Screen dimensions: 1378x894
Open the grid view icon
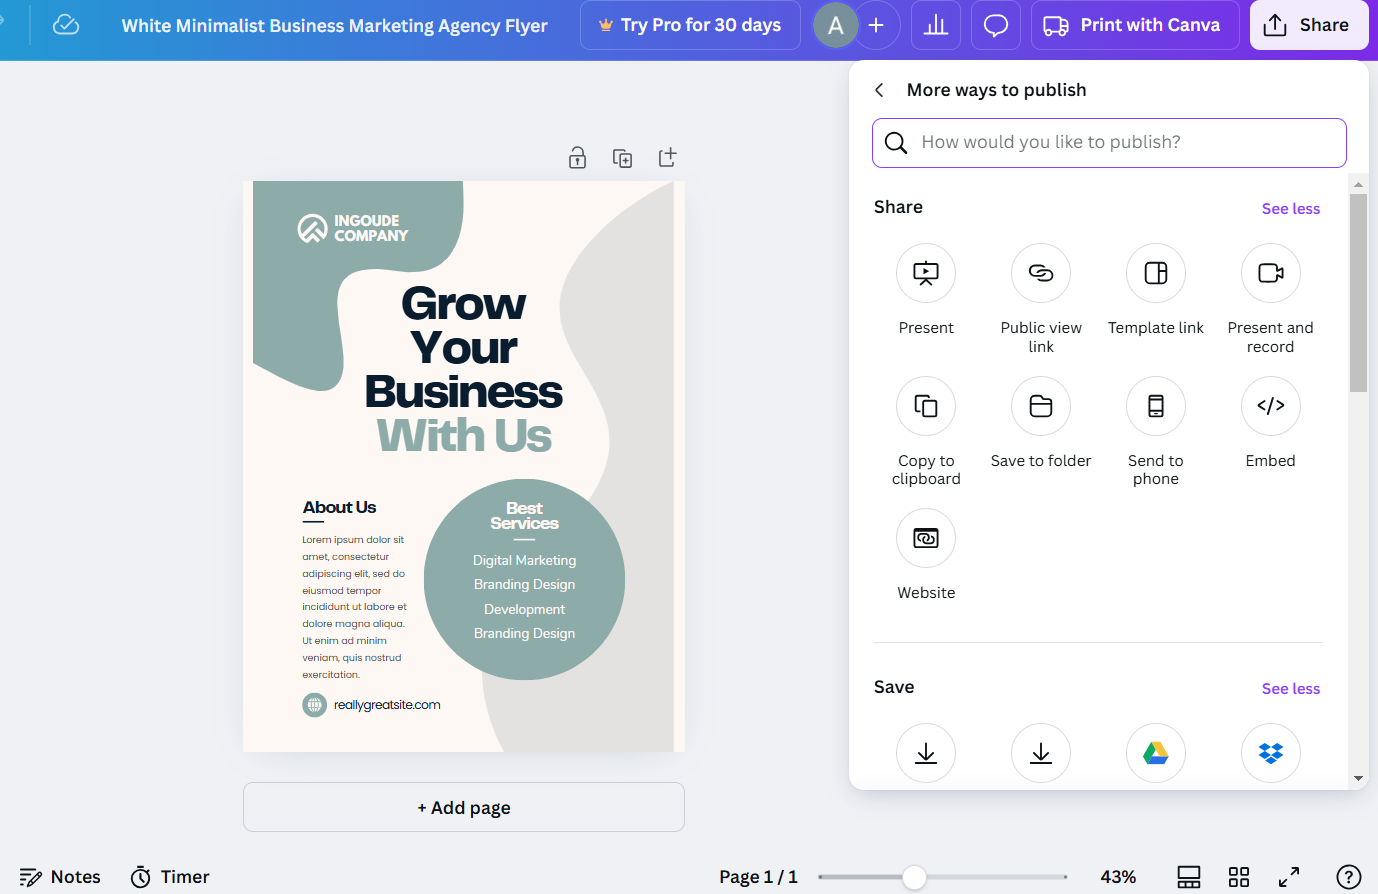1239,877
